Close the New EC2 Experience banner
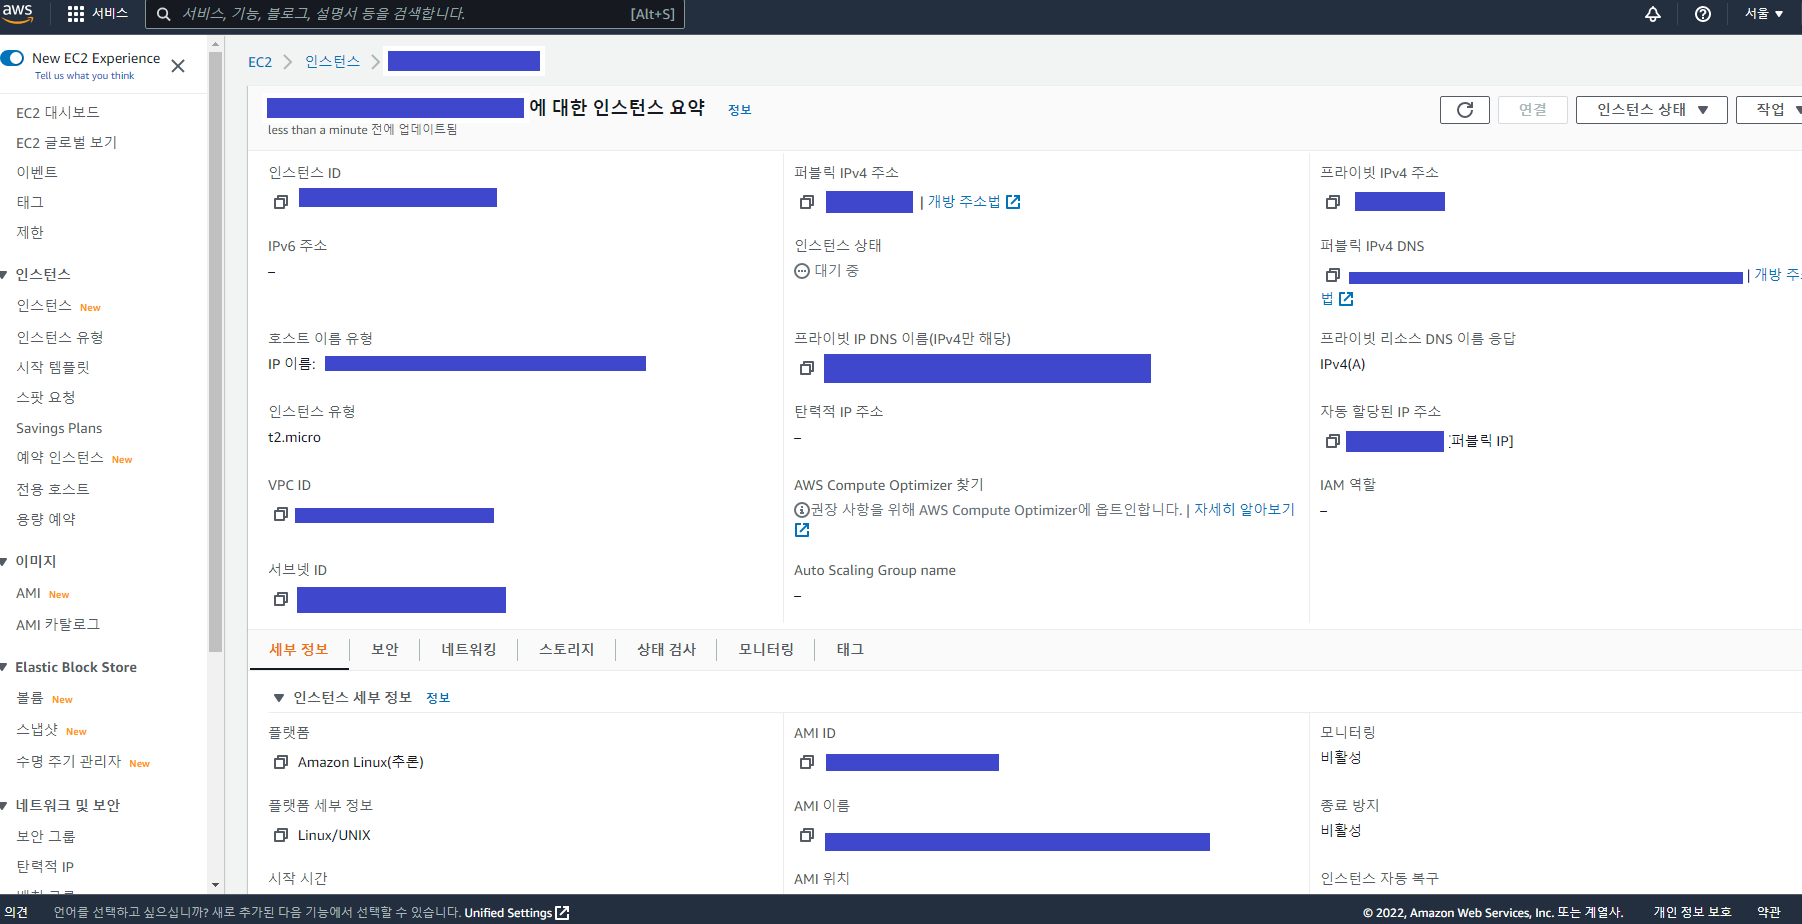The height and width of the screenshot is (924, 1802). pyautogui.click(x=178, y=66)
